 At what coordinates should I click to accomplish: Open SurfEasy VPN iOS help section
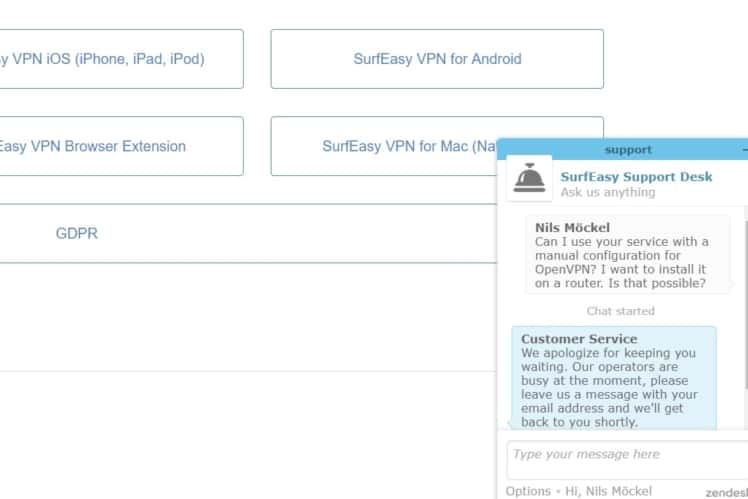[121, 59]
